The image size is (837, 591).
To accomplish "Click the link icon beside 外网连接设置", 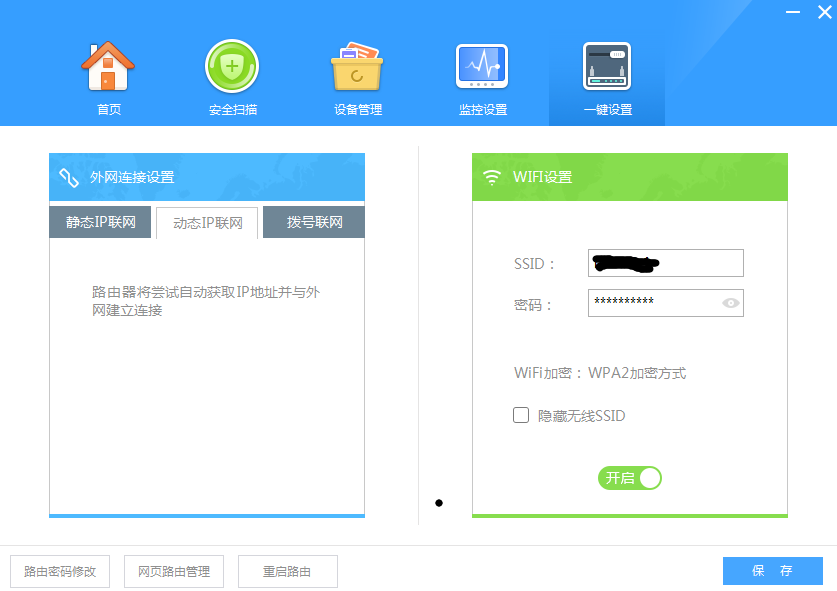I will (x=68, y=176).
